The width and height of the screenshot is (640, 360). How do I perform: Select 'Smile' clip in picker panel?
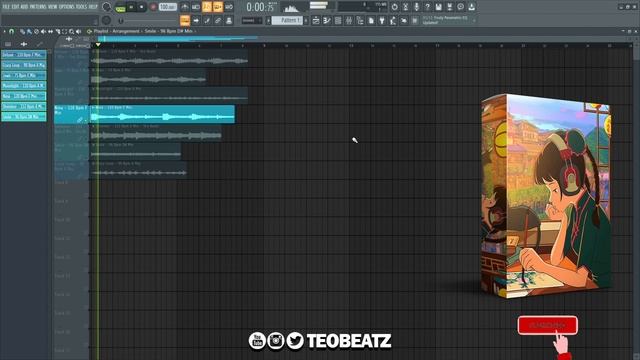[x=24, y=117]
